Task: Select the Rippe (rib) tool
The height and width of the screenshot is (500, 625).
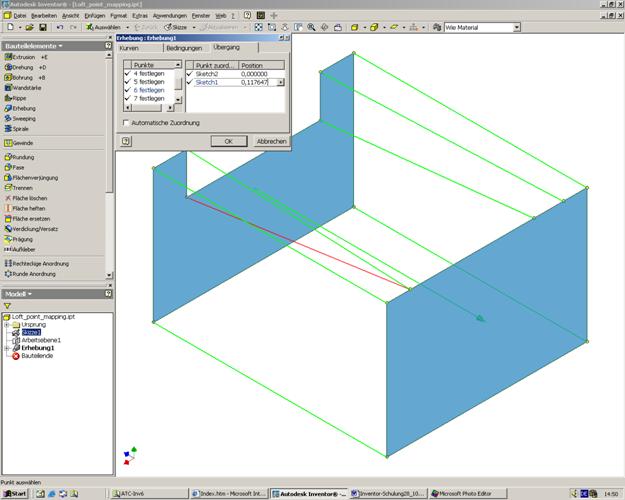Action: pos(15,98)
